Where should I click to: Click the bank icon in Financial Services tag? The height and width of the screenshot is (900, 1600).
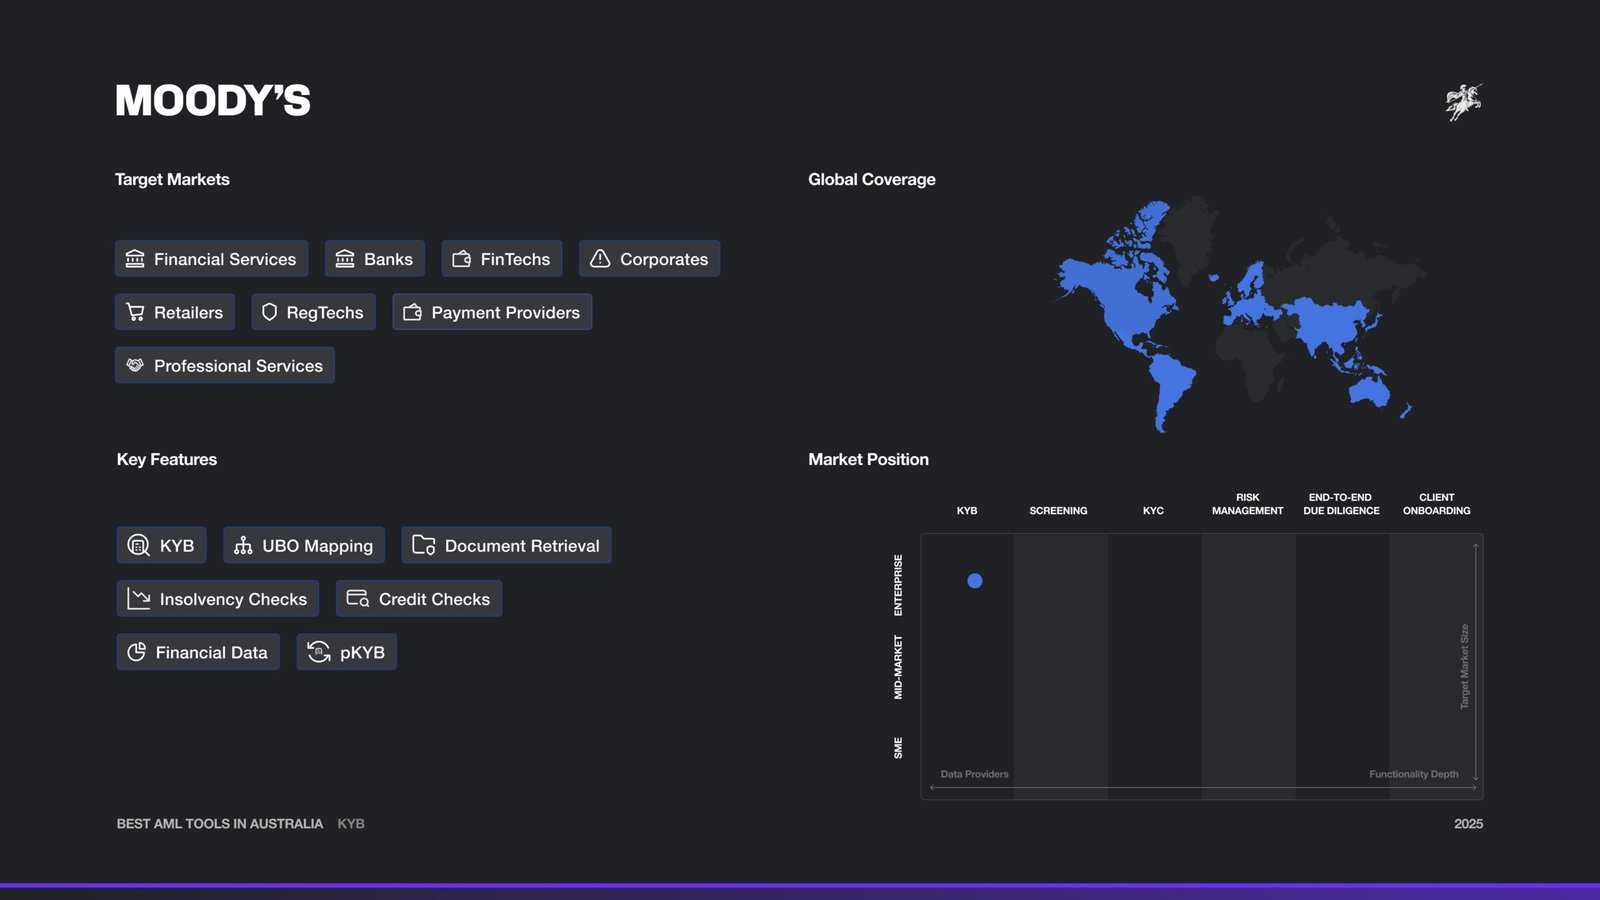pyautogui.click(x=135, y=259)
